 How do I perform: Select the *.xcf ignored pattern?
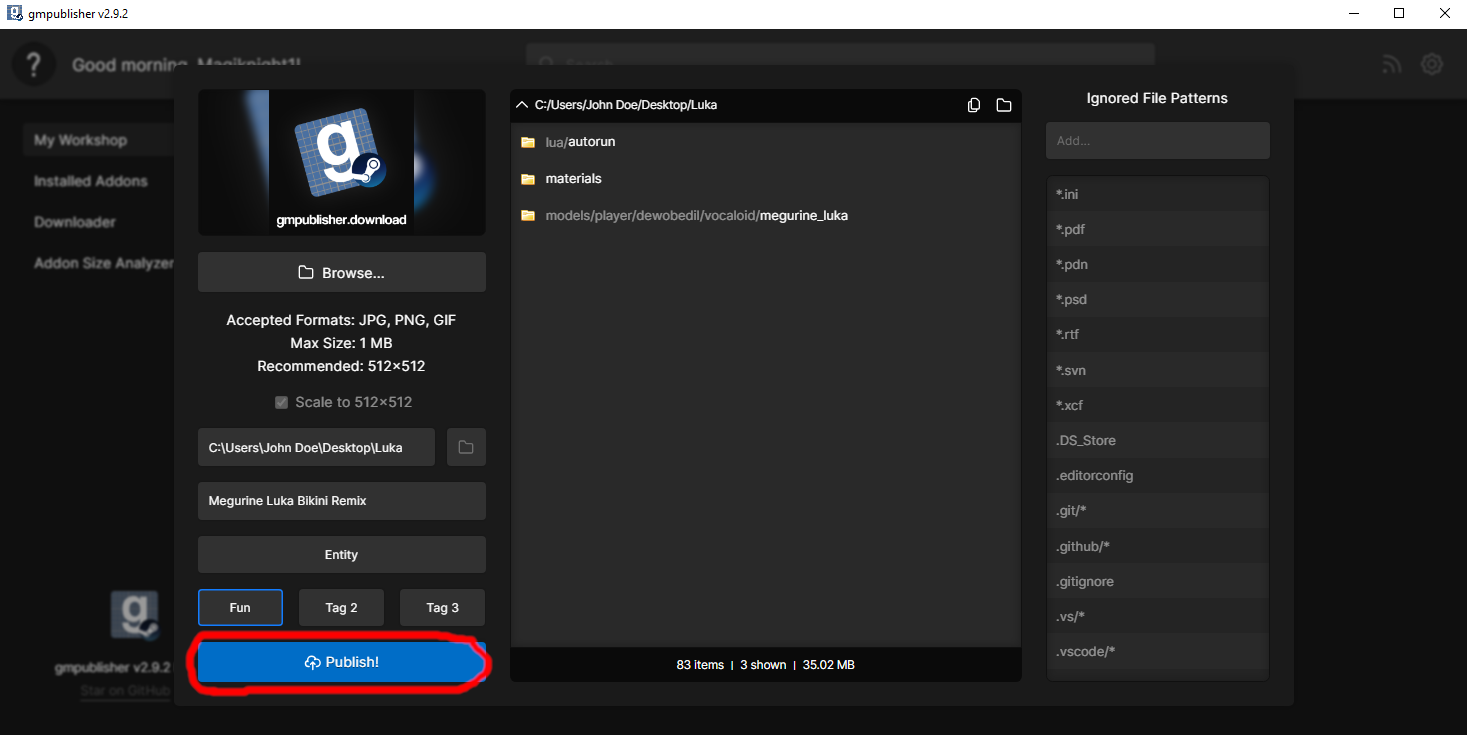(x=1158, y=405)
